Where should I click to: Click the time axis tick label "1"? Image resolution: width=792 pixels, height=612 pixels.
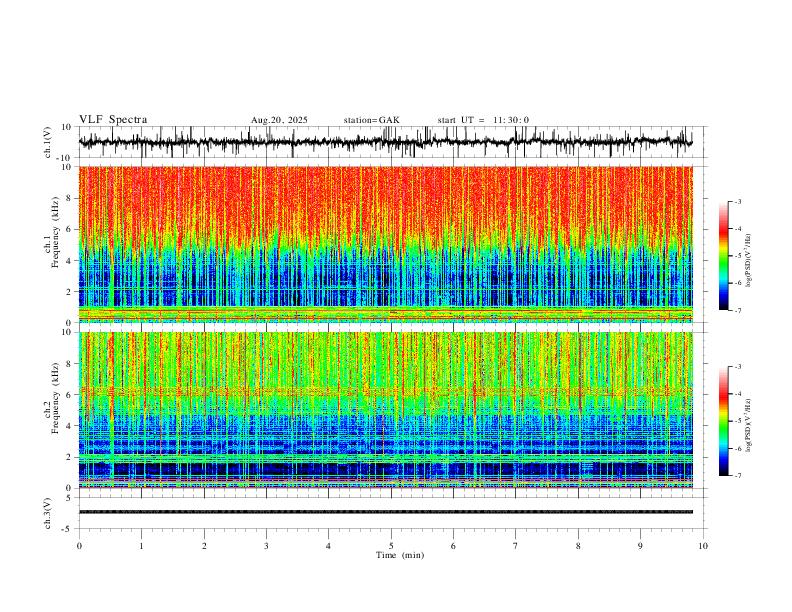141,546
